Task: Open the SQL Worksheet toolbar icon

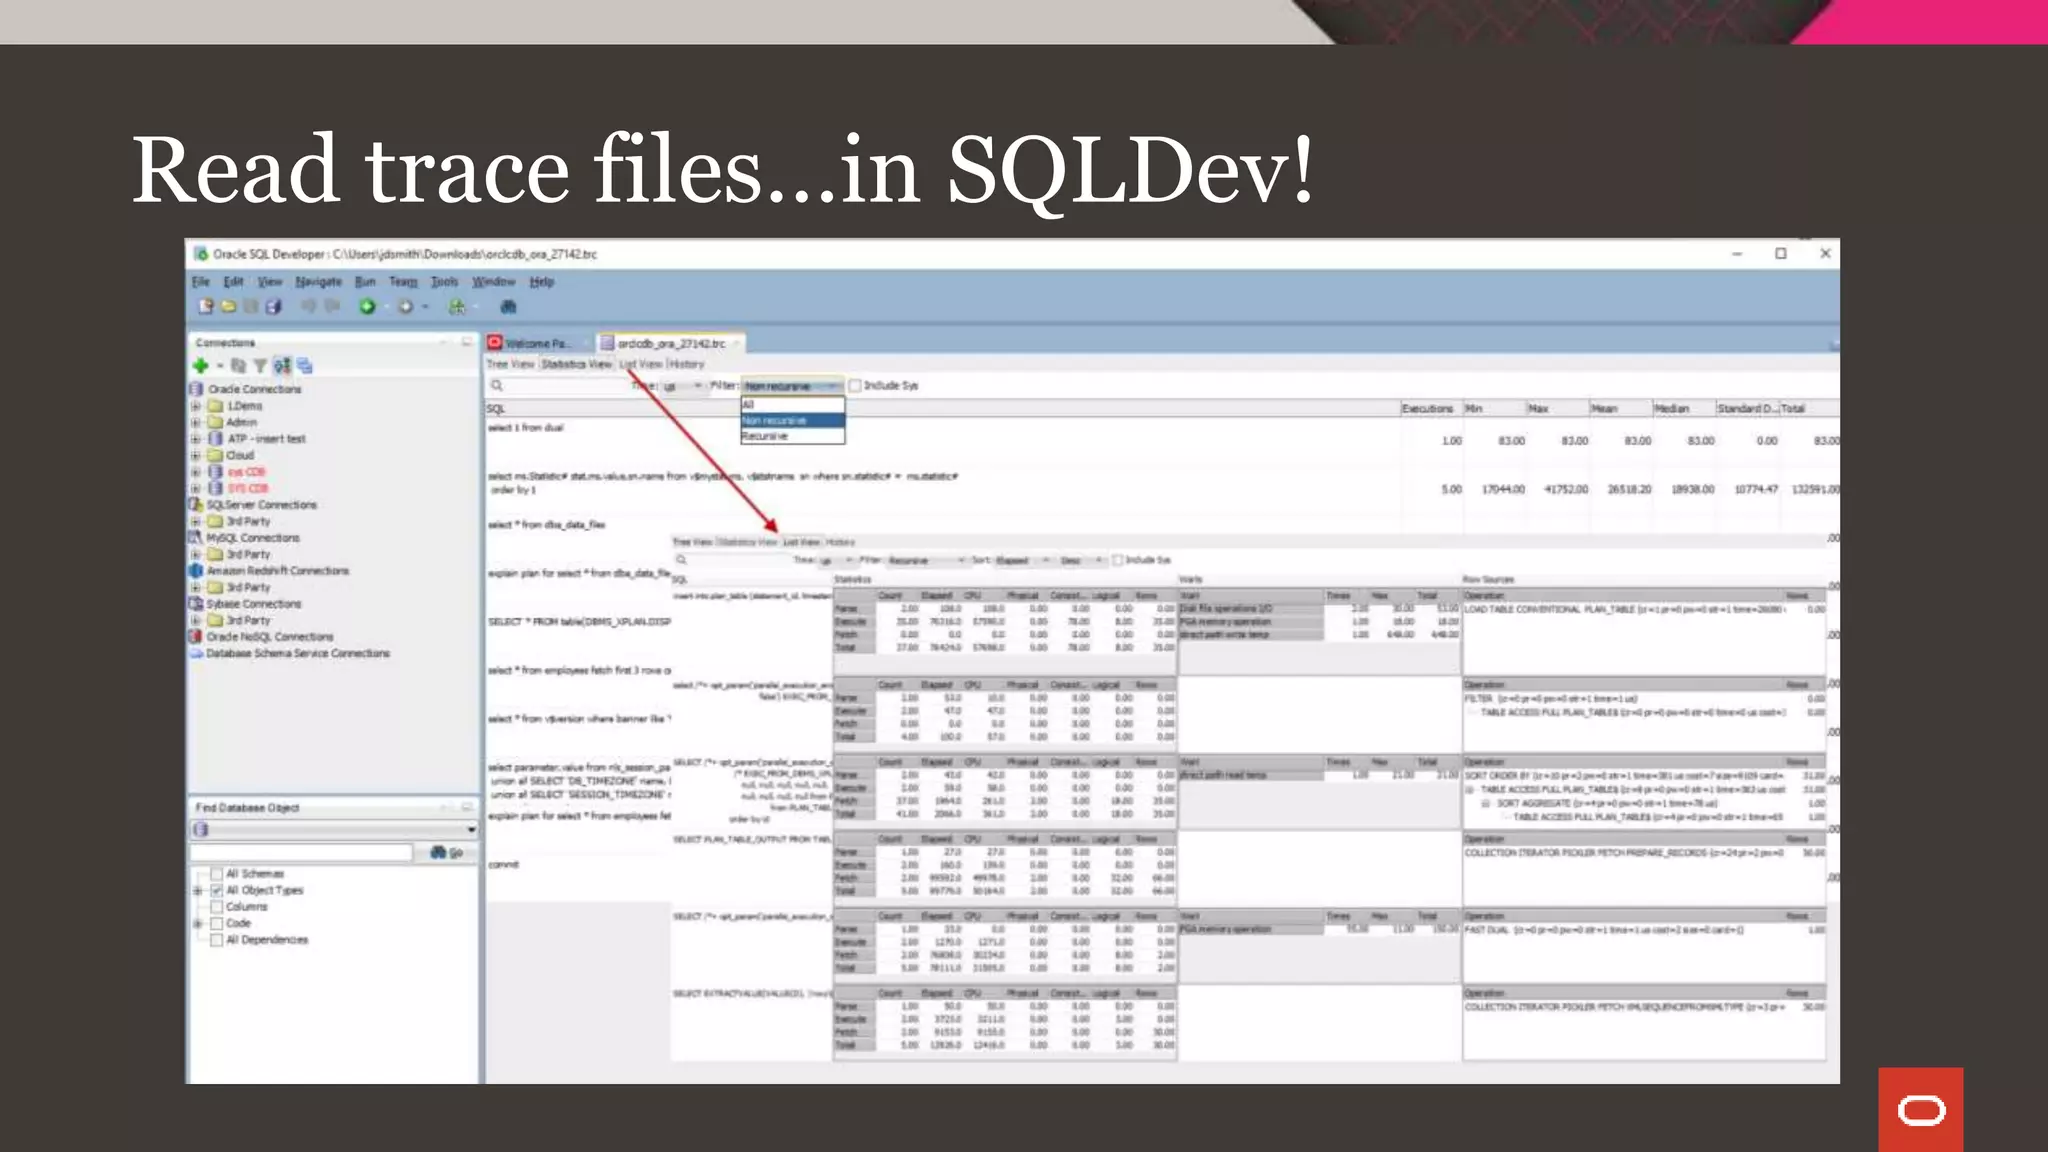Action: [x=457, y=307]
